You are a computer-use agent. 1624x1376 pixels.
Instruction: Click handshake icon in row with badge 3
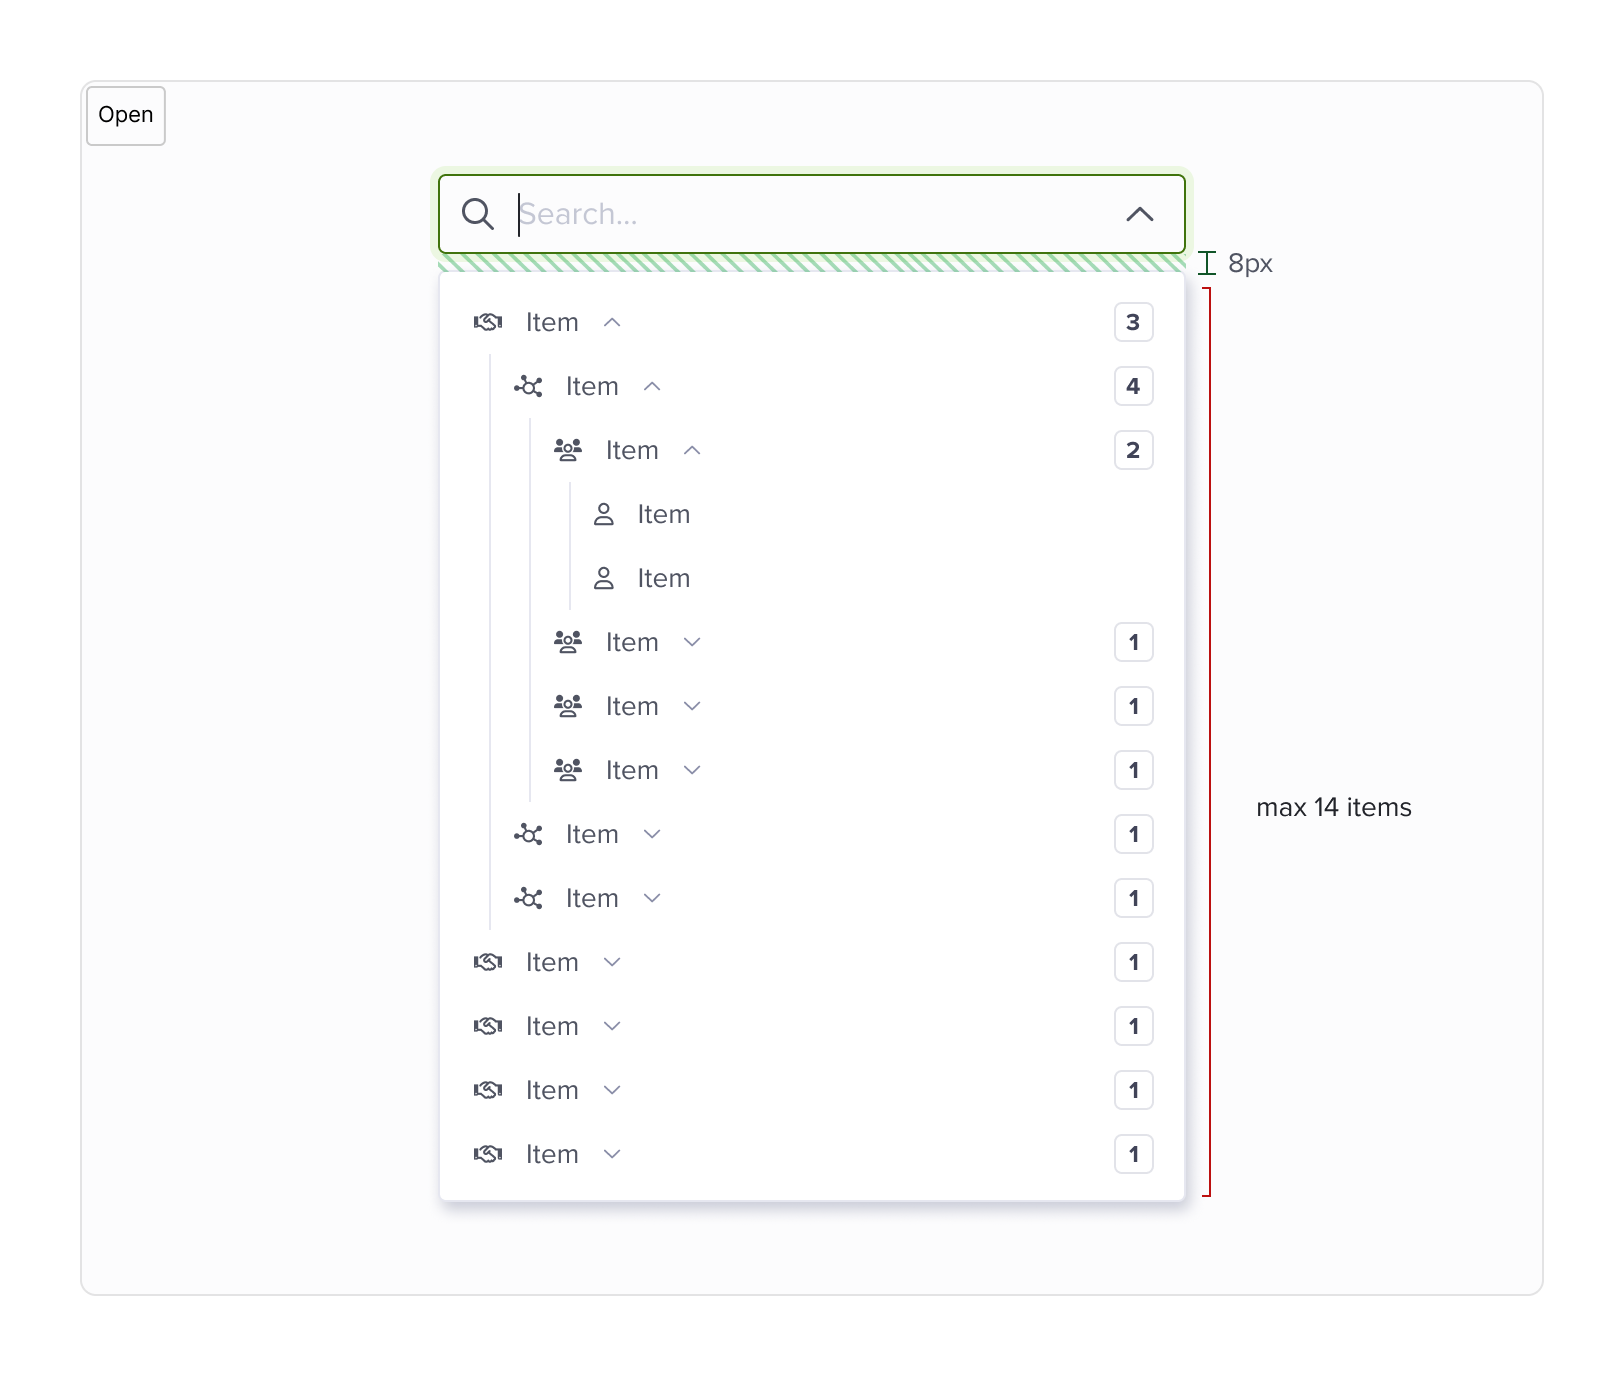click(488, 322)
